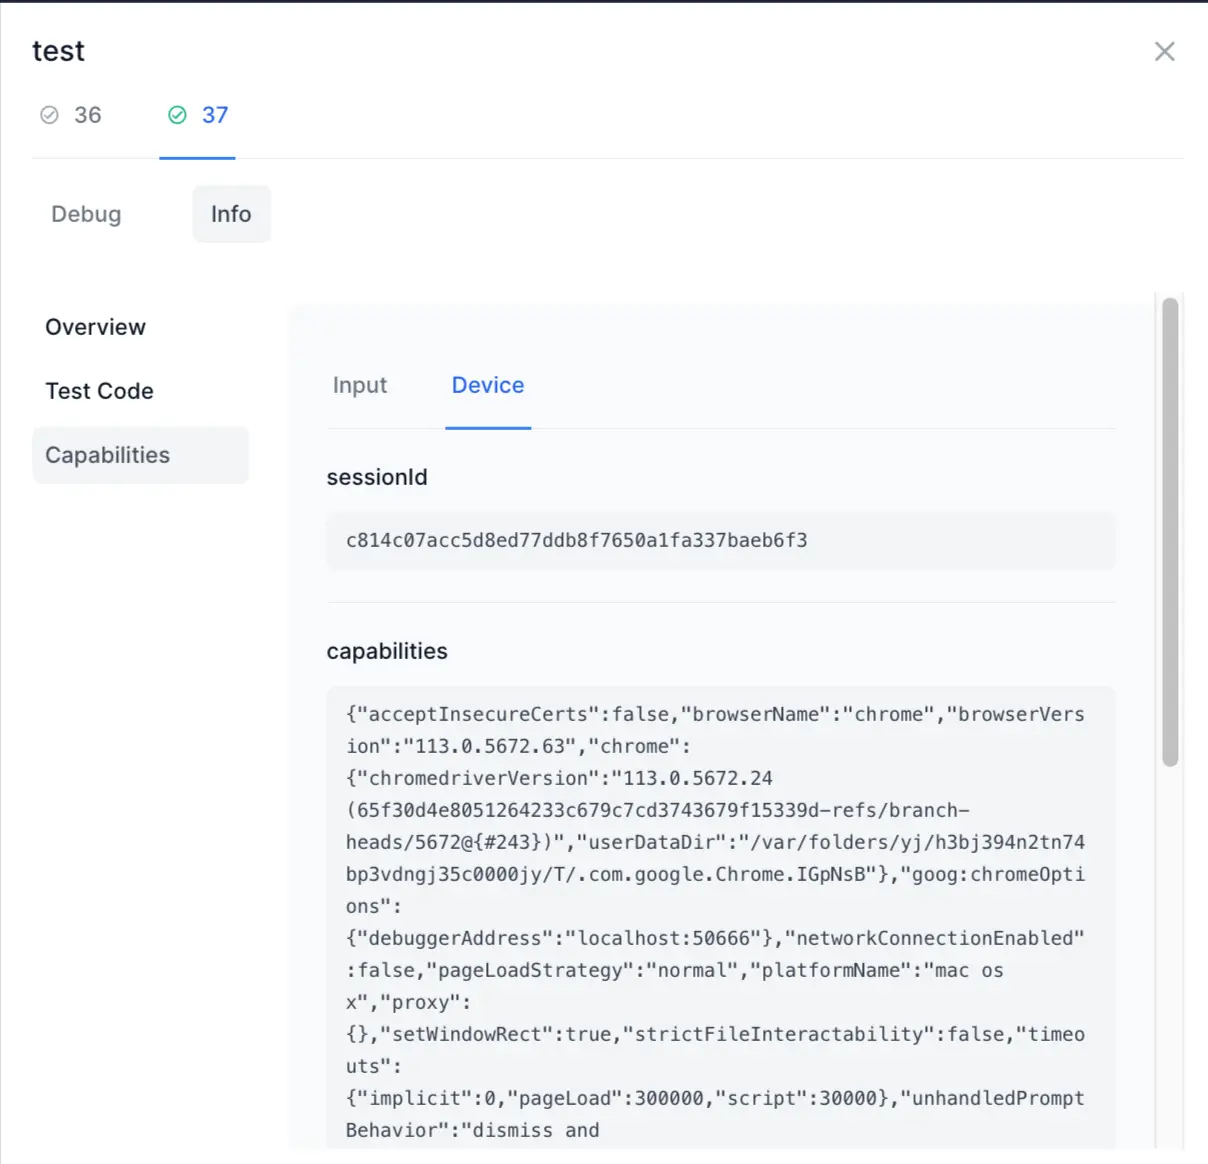Click the green check icon beside 37

pos(177,115)
